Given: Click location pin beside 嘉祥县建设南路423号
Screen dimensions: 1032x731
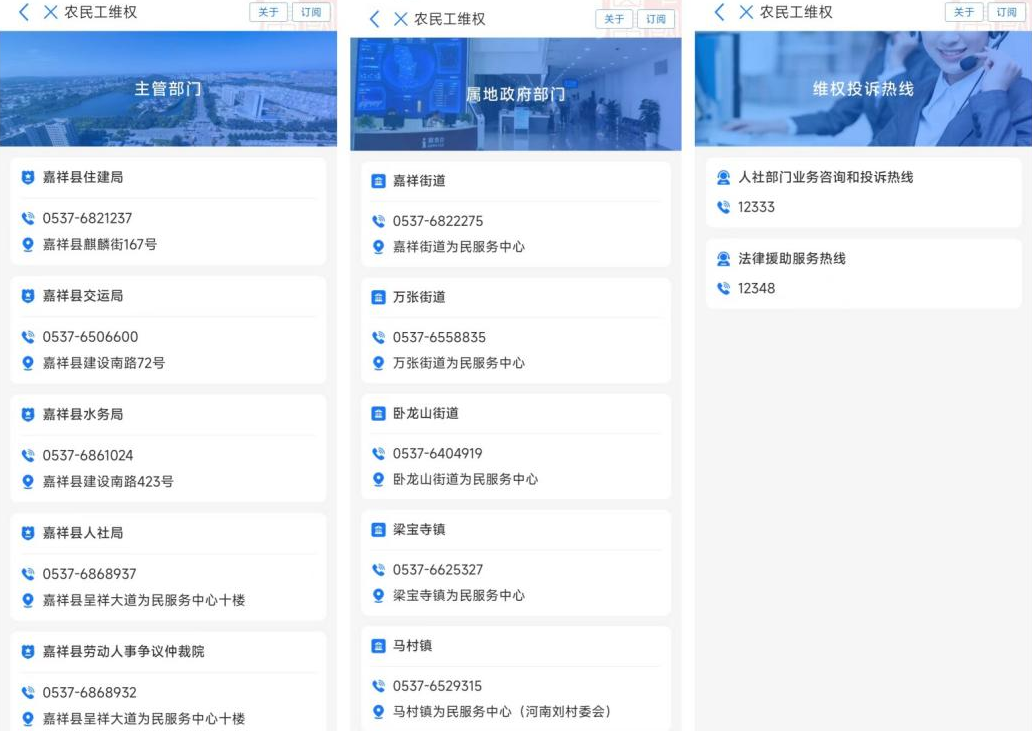Looking at the screenshot, I should (x=28, y=482).
